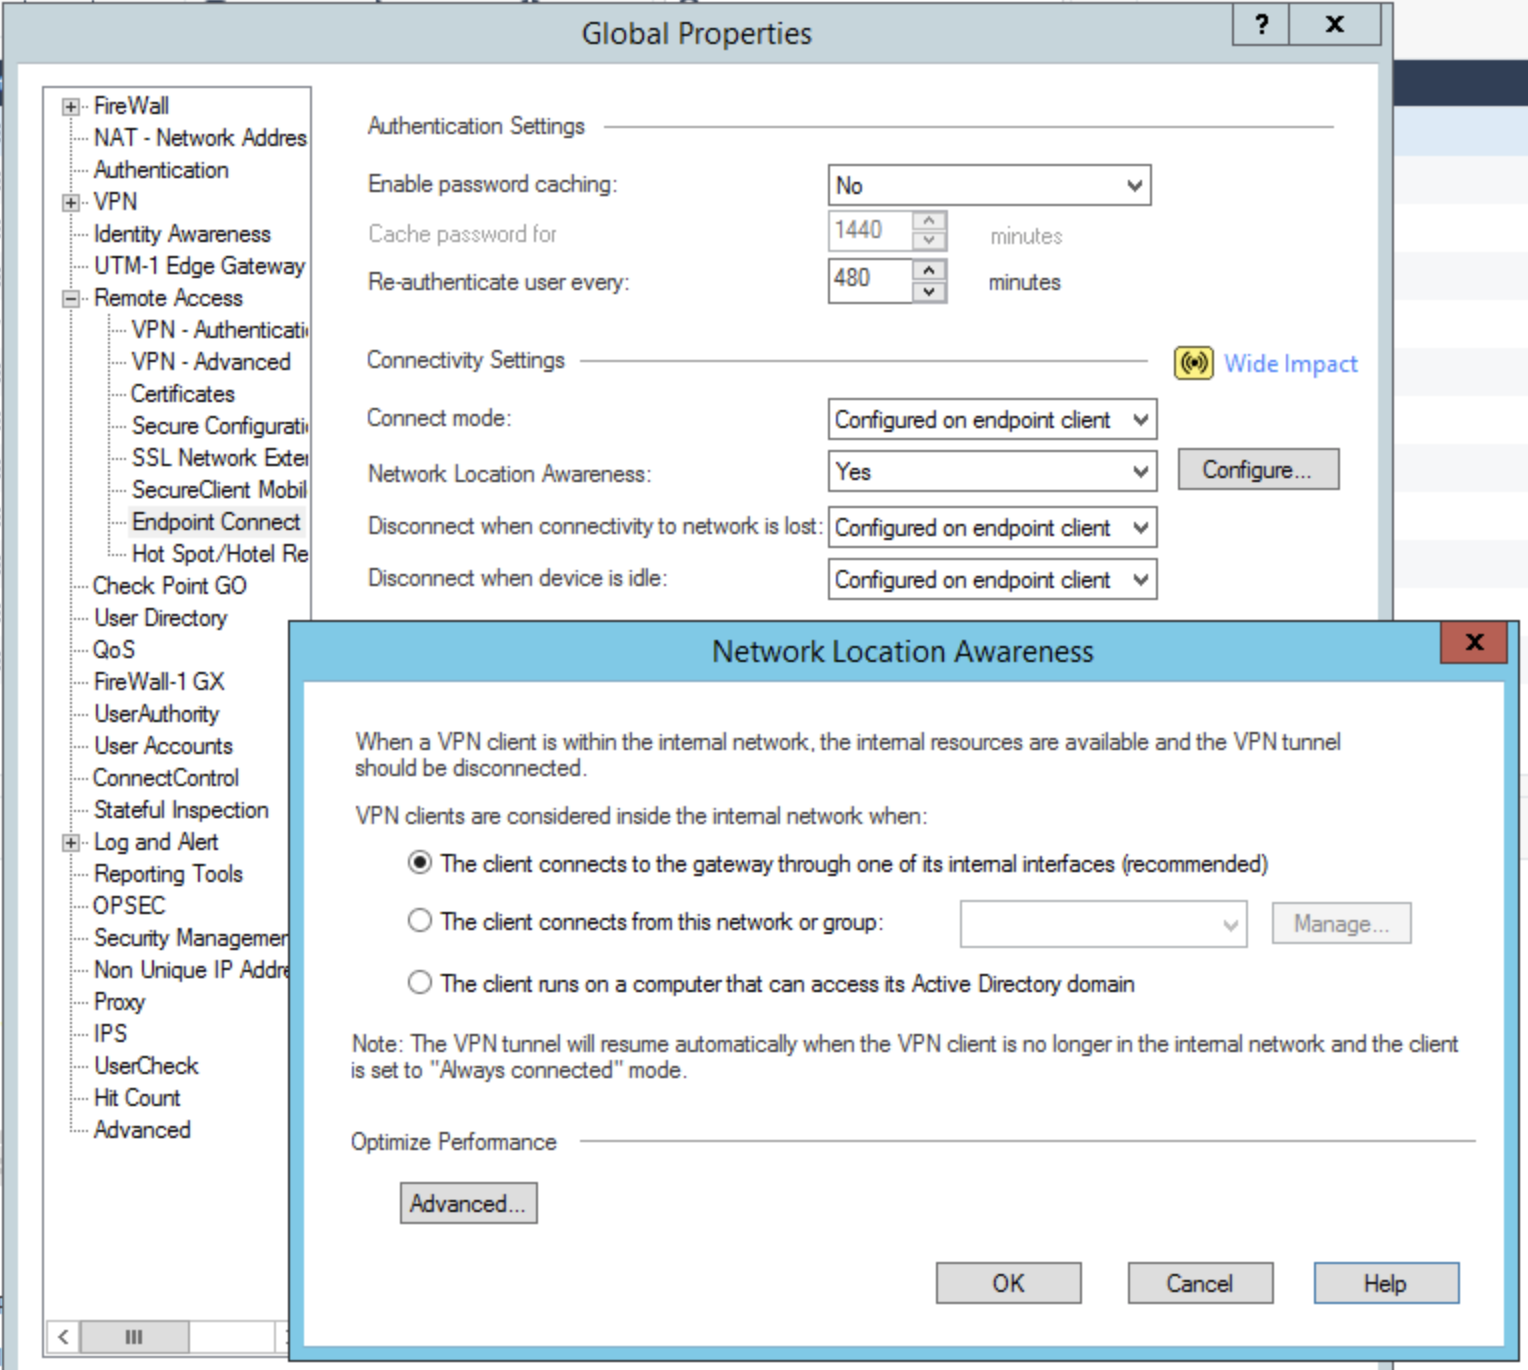This screenshot has width=1528, height=1370.
Task: Increase the Cache password for minutes value
Action: point(929,221)
